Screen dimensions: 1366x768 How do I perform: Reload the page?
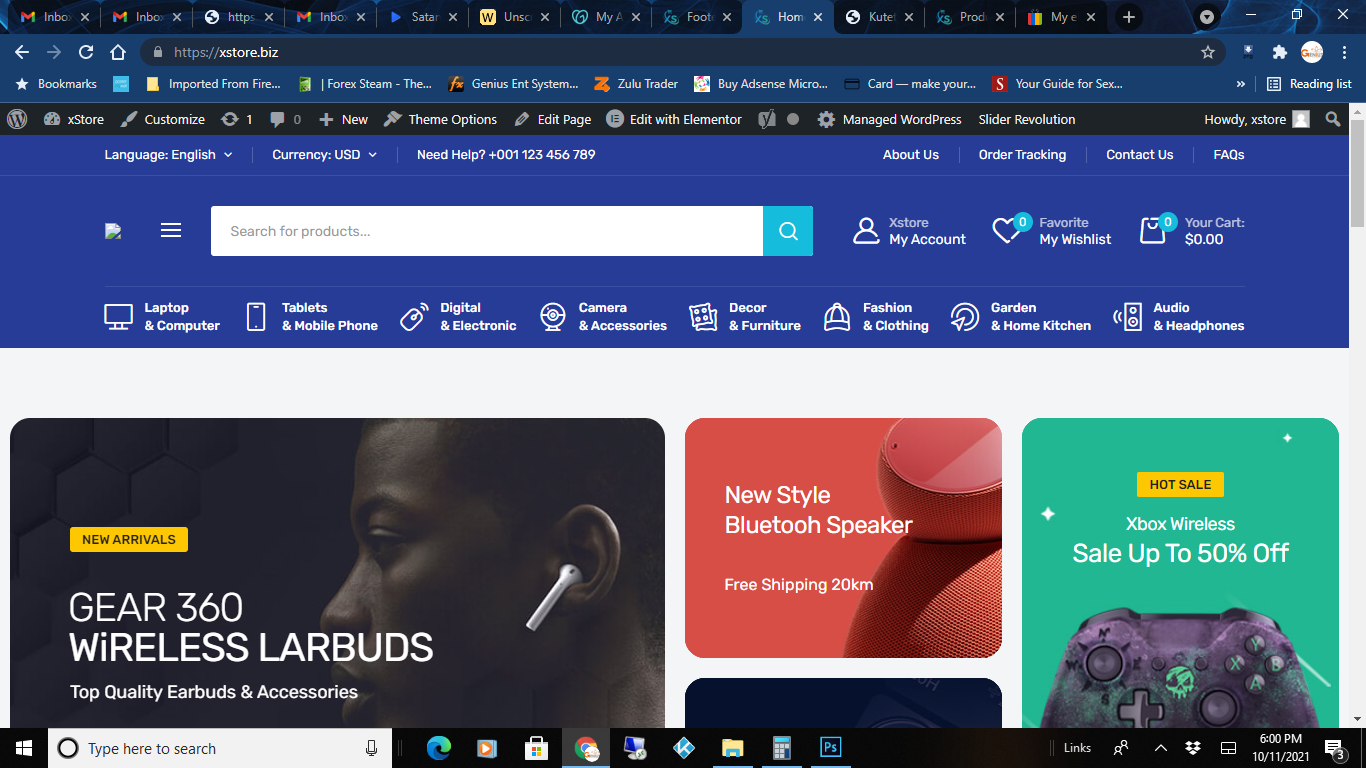click(x=86, y=52)
